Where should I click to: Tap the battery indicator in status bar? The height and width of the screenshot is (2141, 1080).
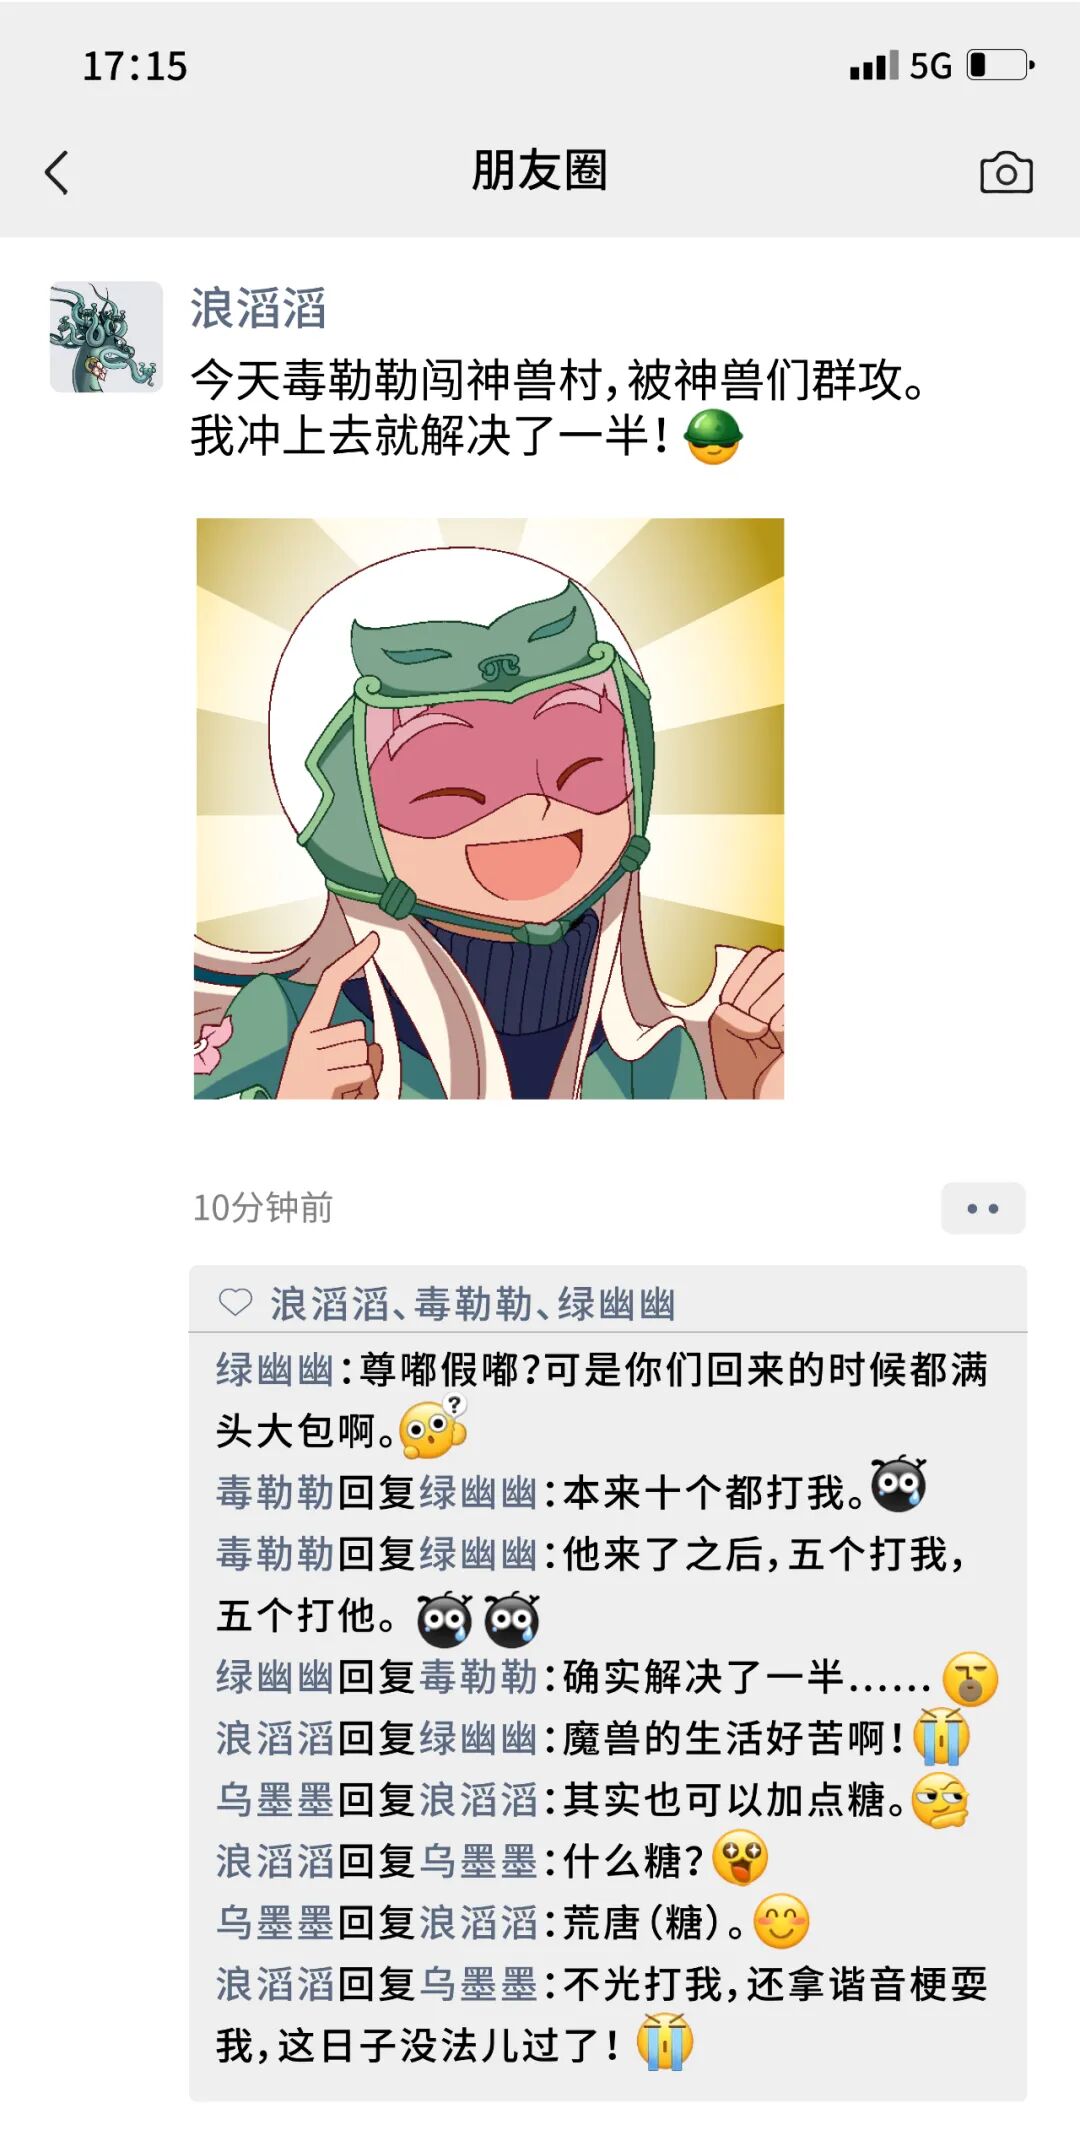click(1001, 66)
